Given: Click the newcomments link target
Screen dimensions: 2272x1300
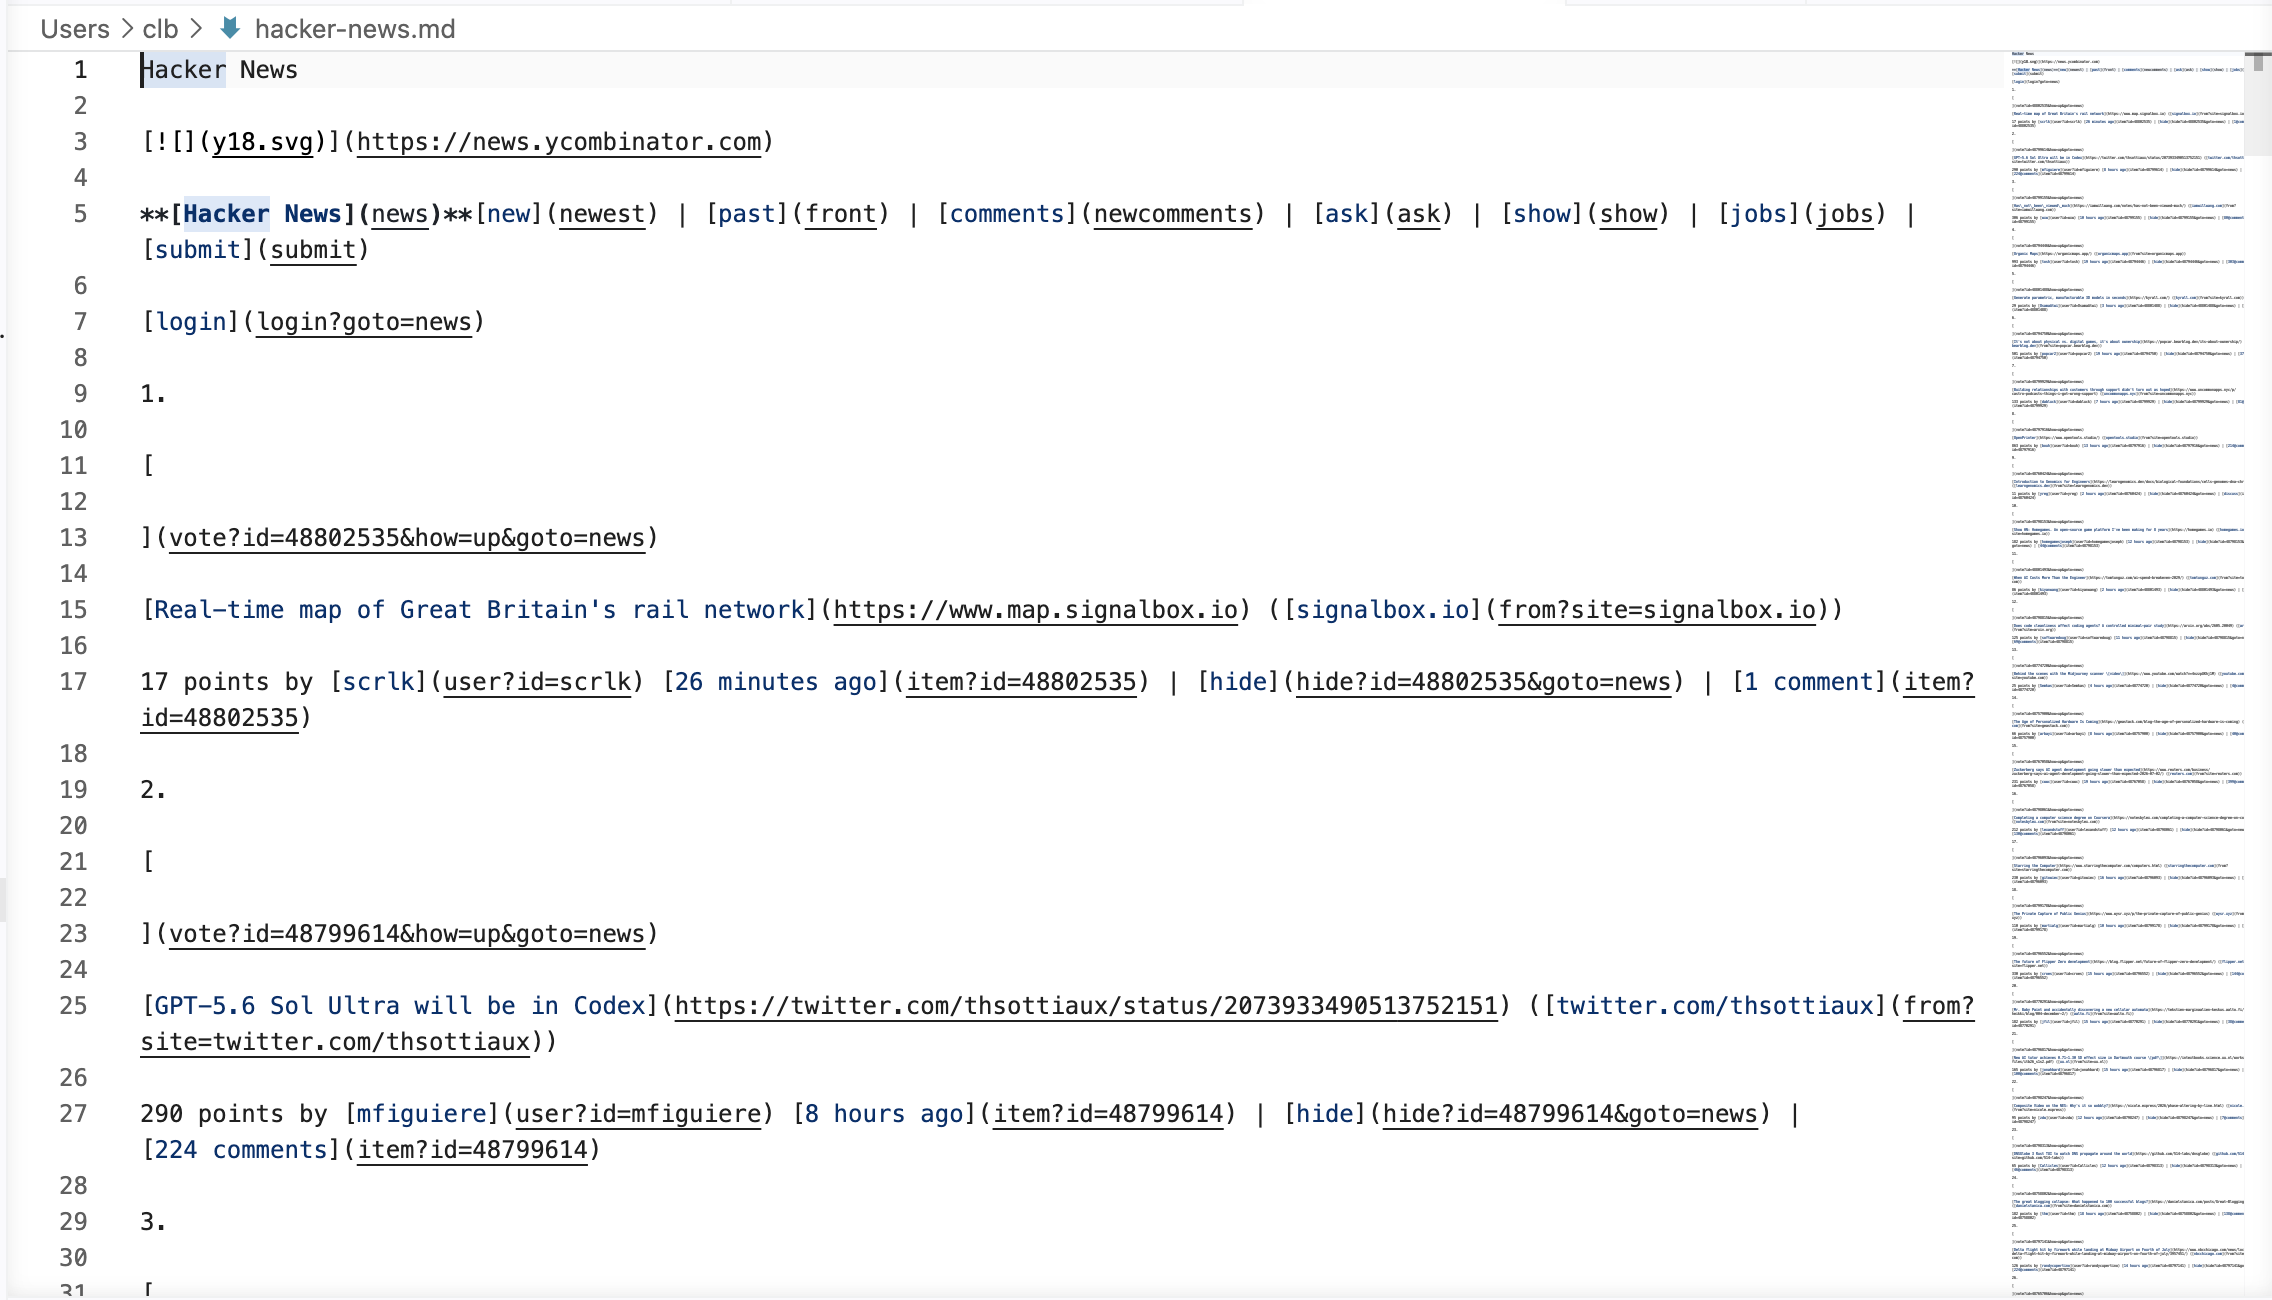Looking at the screenshot, I should click(x=1173, y=214).
